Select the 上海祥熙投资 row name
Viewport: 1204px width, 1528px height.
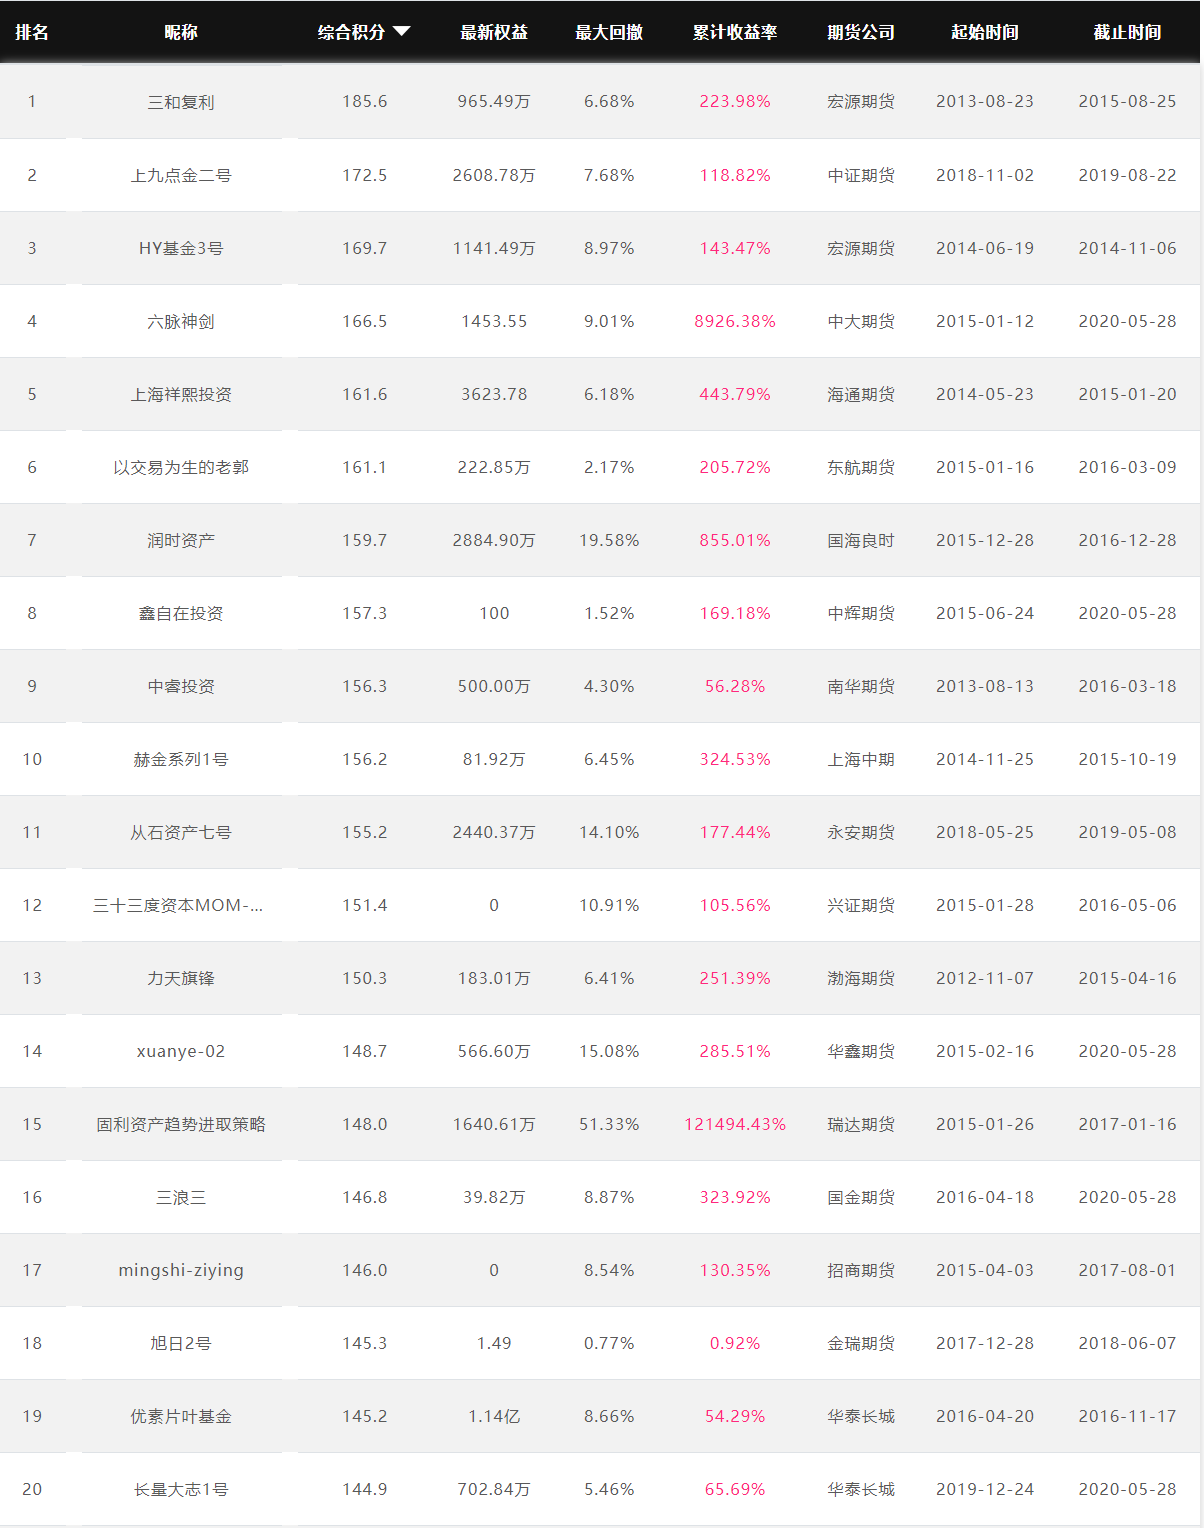pyautogui.click(x=181, y=394)
